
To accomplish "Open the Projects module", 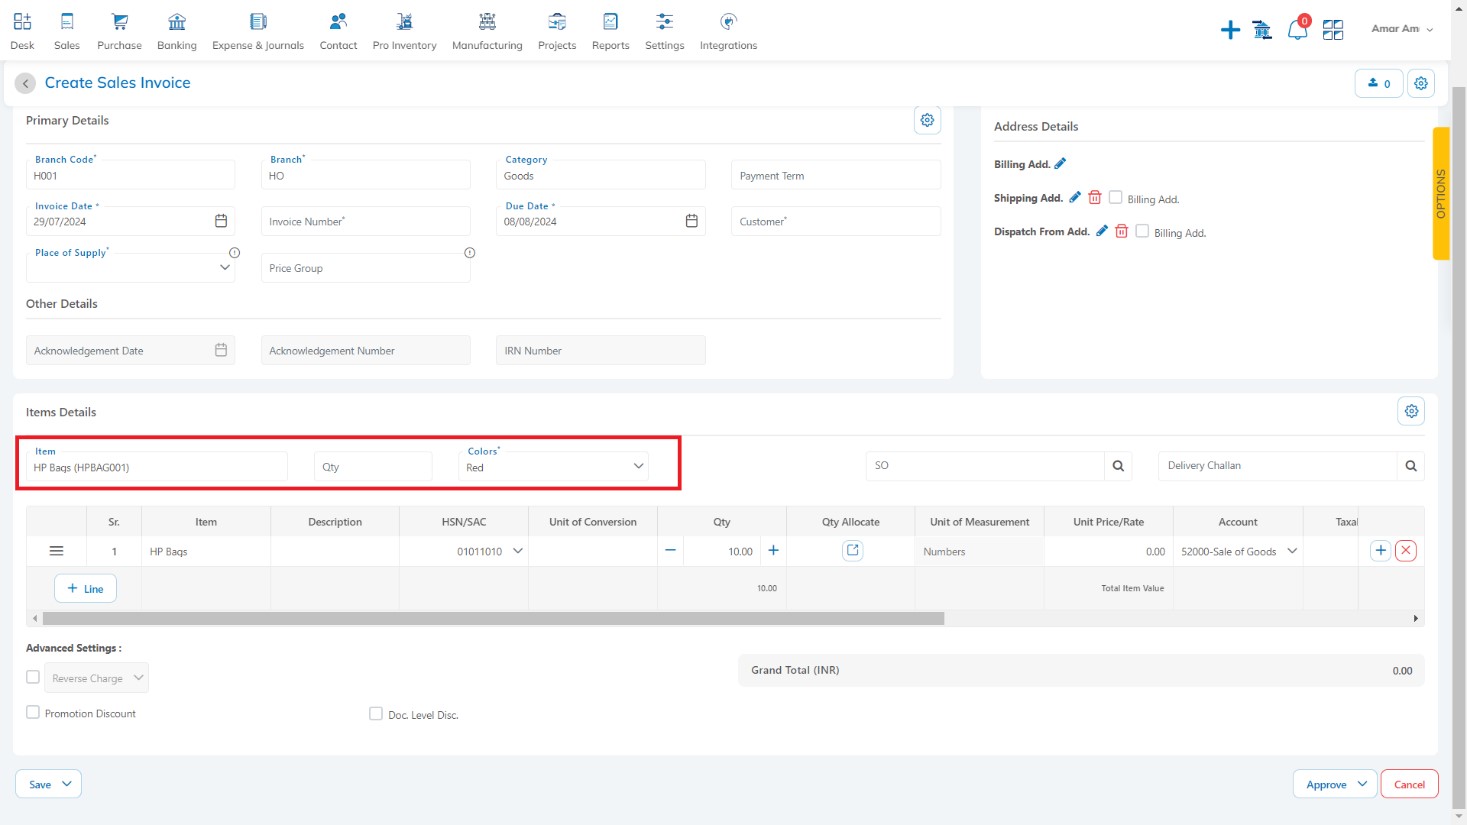I will (x=557, y=31).
